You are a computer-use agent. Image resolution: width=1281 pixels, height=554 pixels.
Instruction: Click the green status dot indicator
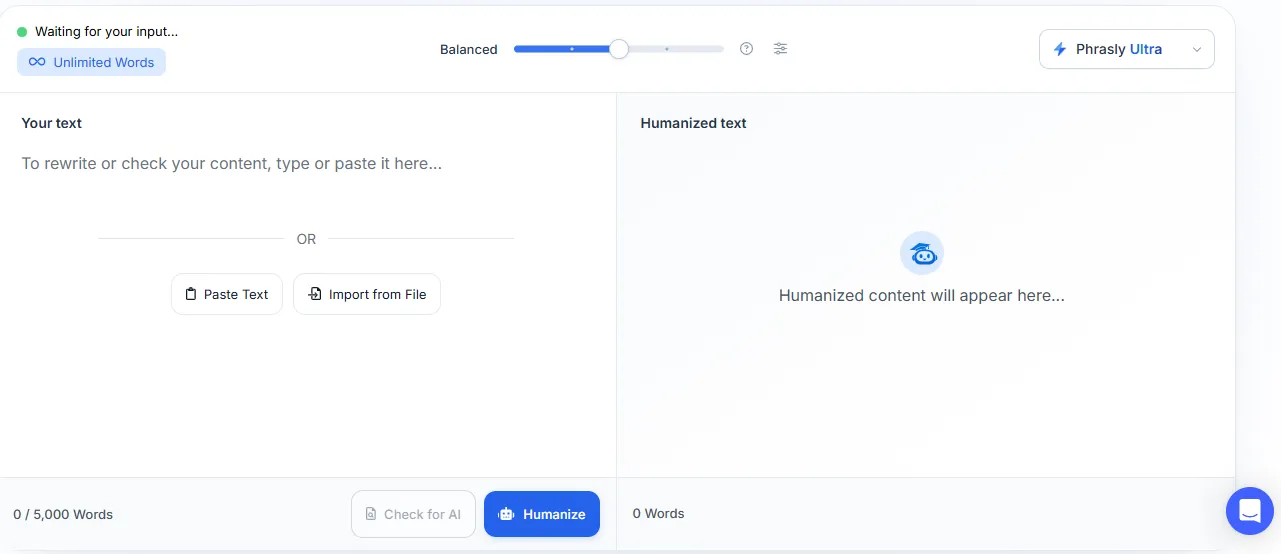22,32
